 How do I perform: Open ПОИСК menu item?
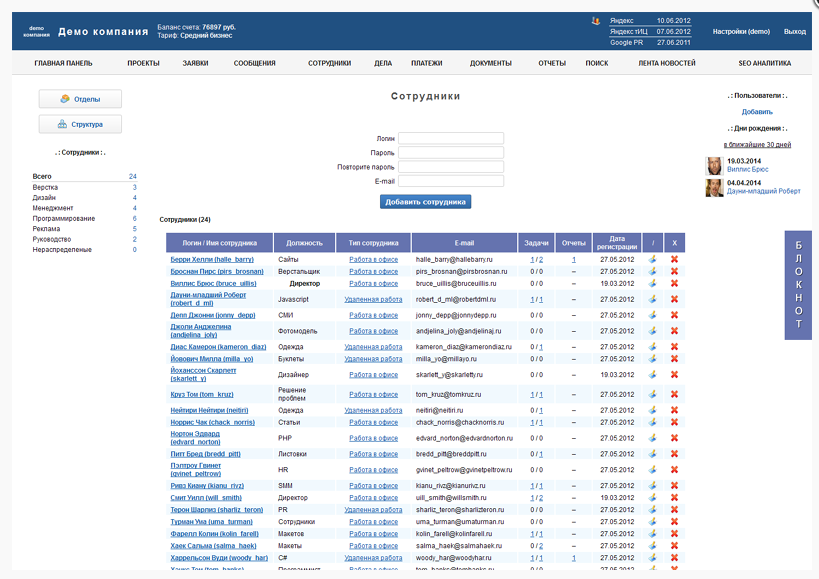pyautogui.click(x=596, y=63)
